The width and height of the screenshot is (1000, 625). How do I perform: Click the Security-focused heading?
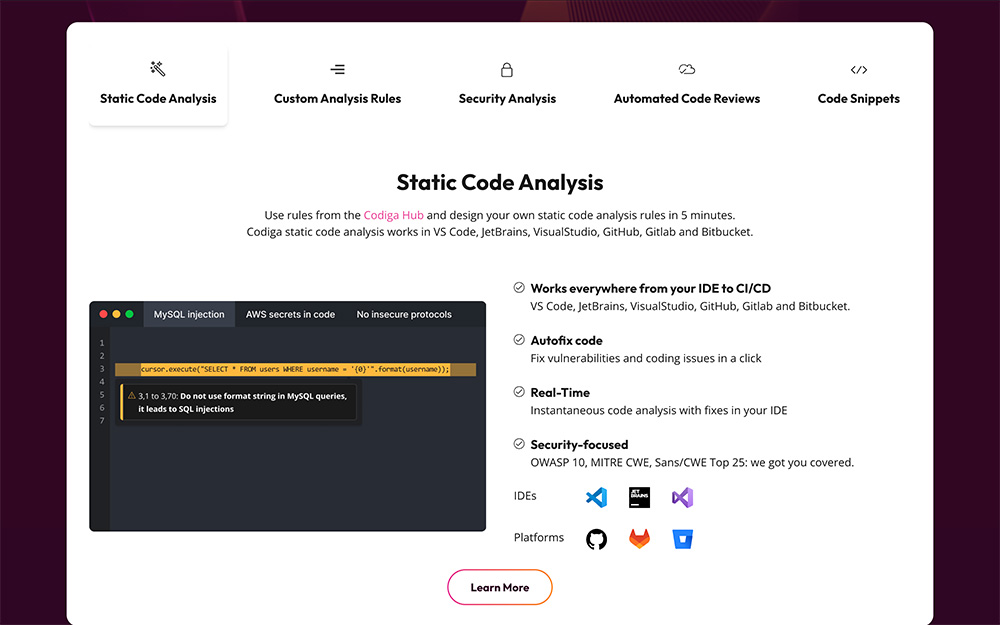[x=579, y=445]
